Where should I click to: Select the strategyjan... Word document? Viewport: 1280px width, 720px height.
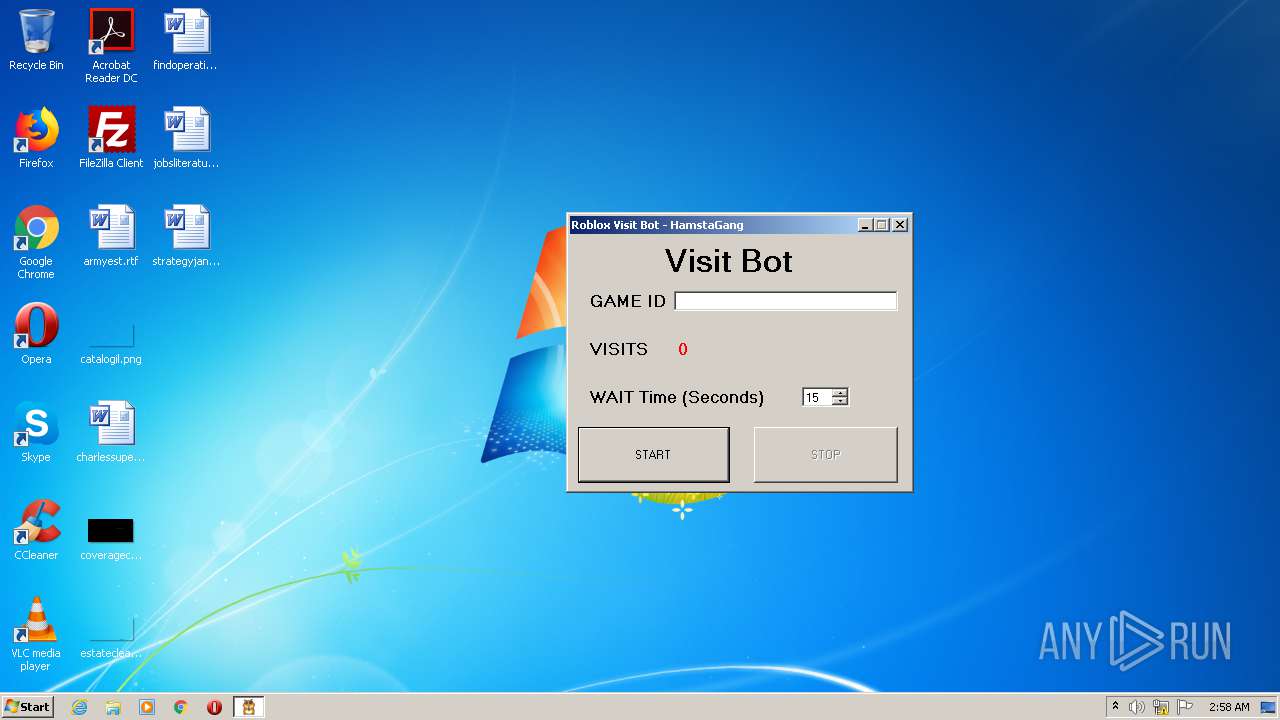click(x=186, y=236)
